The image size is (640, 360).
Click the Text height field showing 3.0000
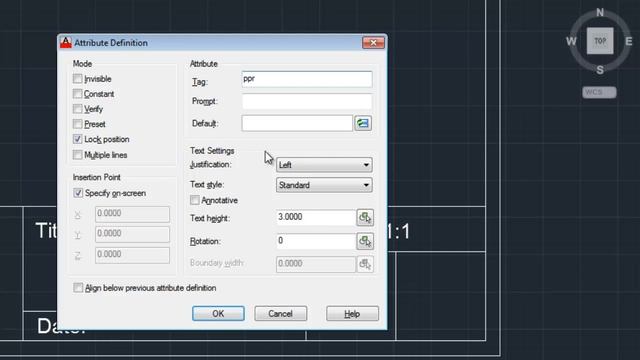coord(316,218)
